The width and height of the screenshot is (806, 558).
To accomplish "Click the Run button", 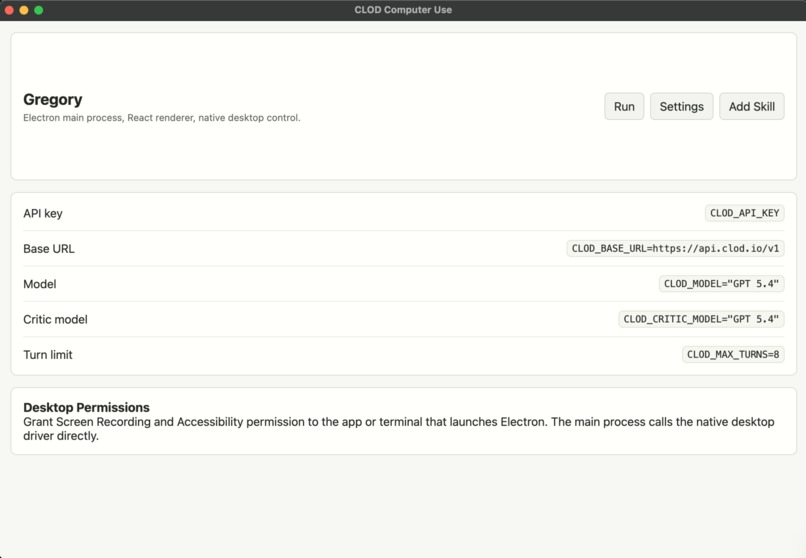I will [x=624, y=106].
